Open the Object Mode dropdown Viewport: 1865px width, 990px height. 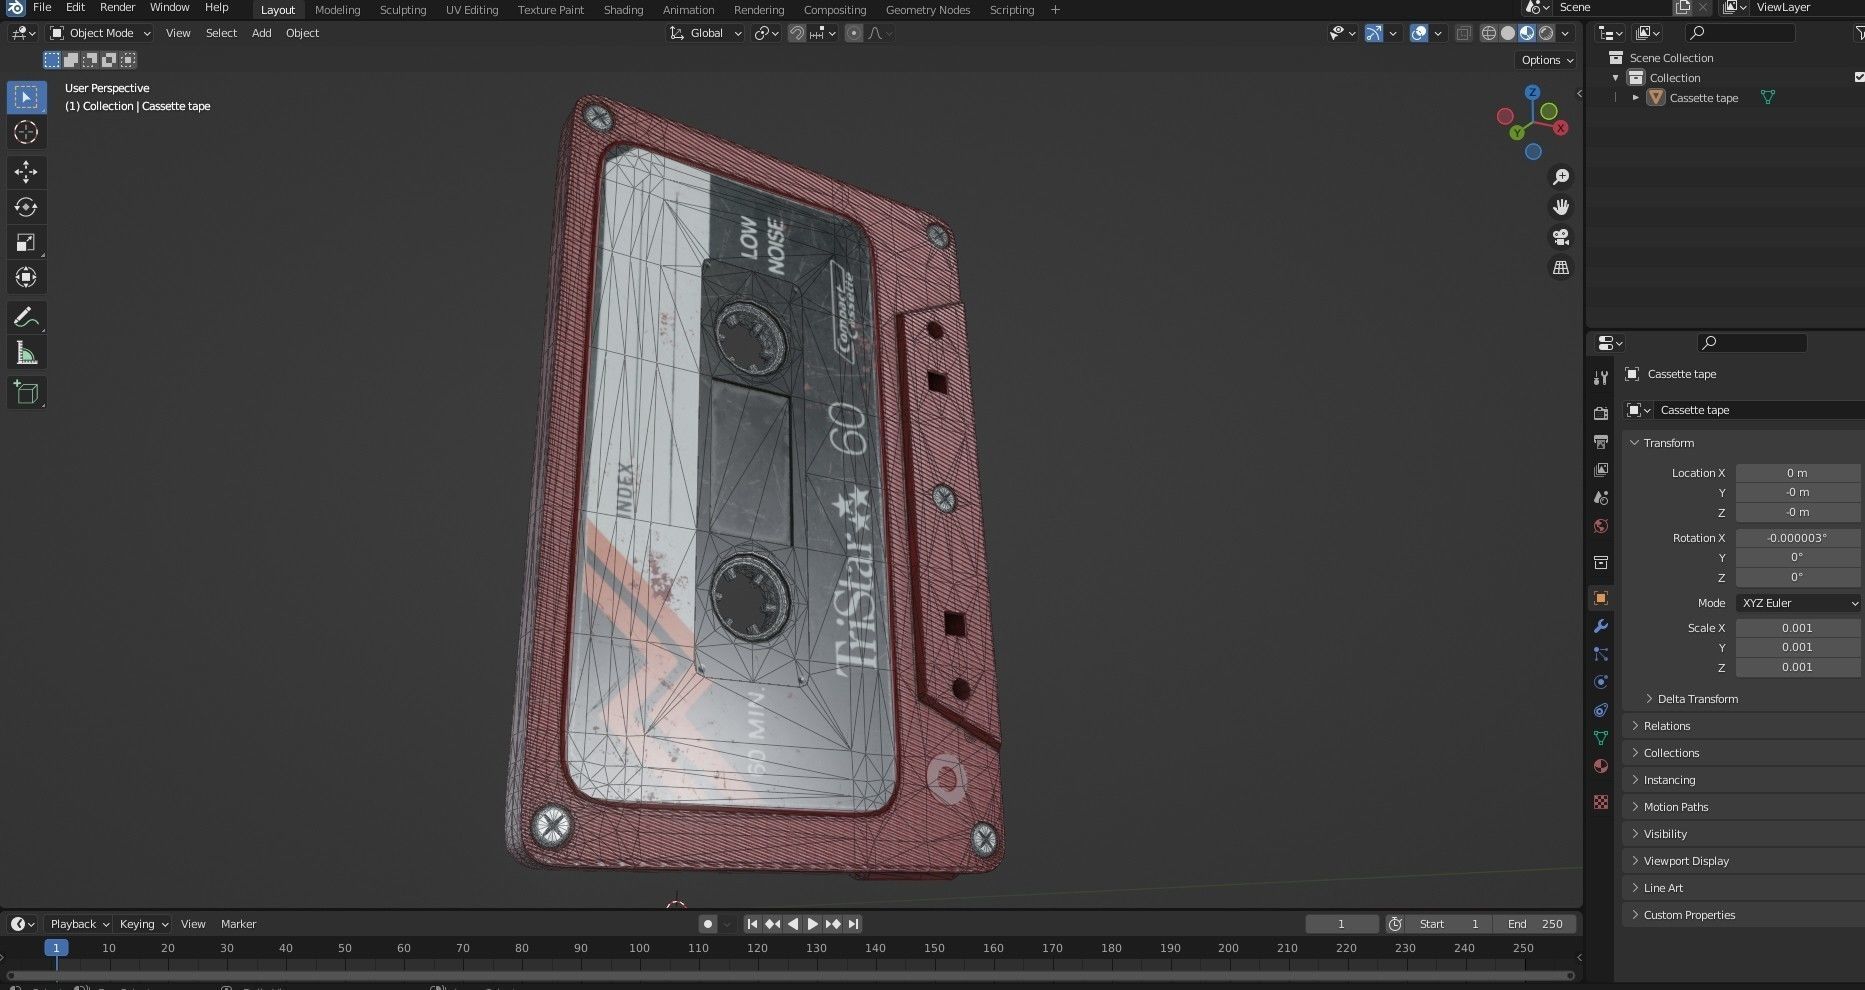pyautogui.click(x=100, y=33)
